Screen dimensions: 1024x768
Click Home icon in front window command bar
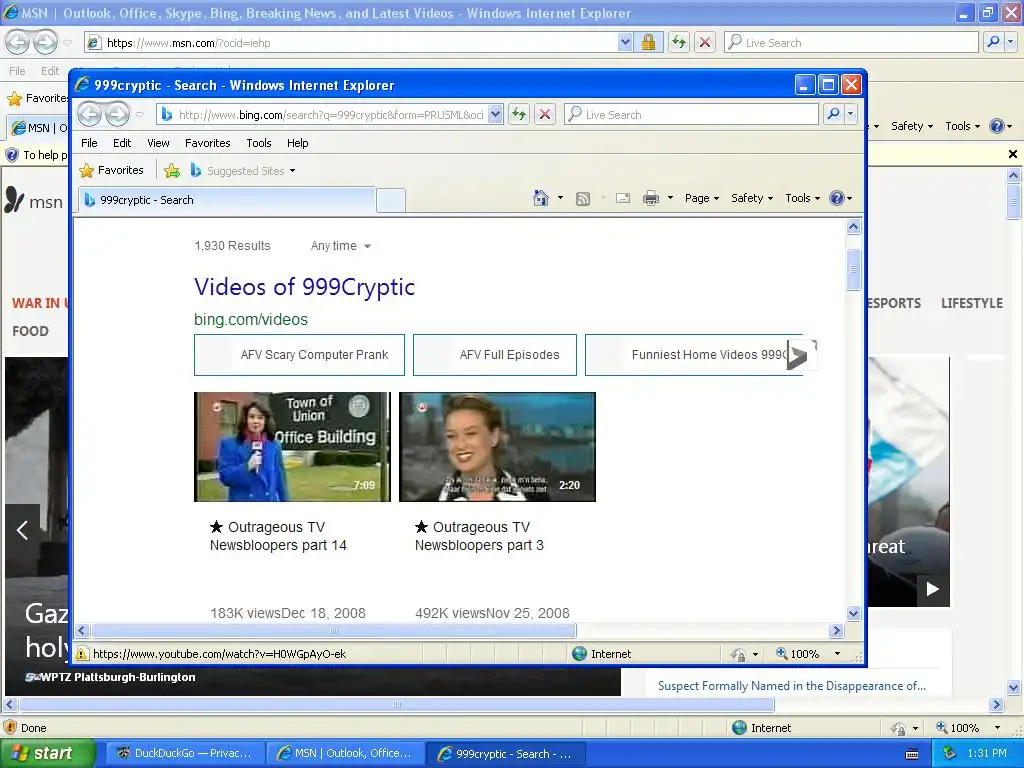pos(541,198)
